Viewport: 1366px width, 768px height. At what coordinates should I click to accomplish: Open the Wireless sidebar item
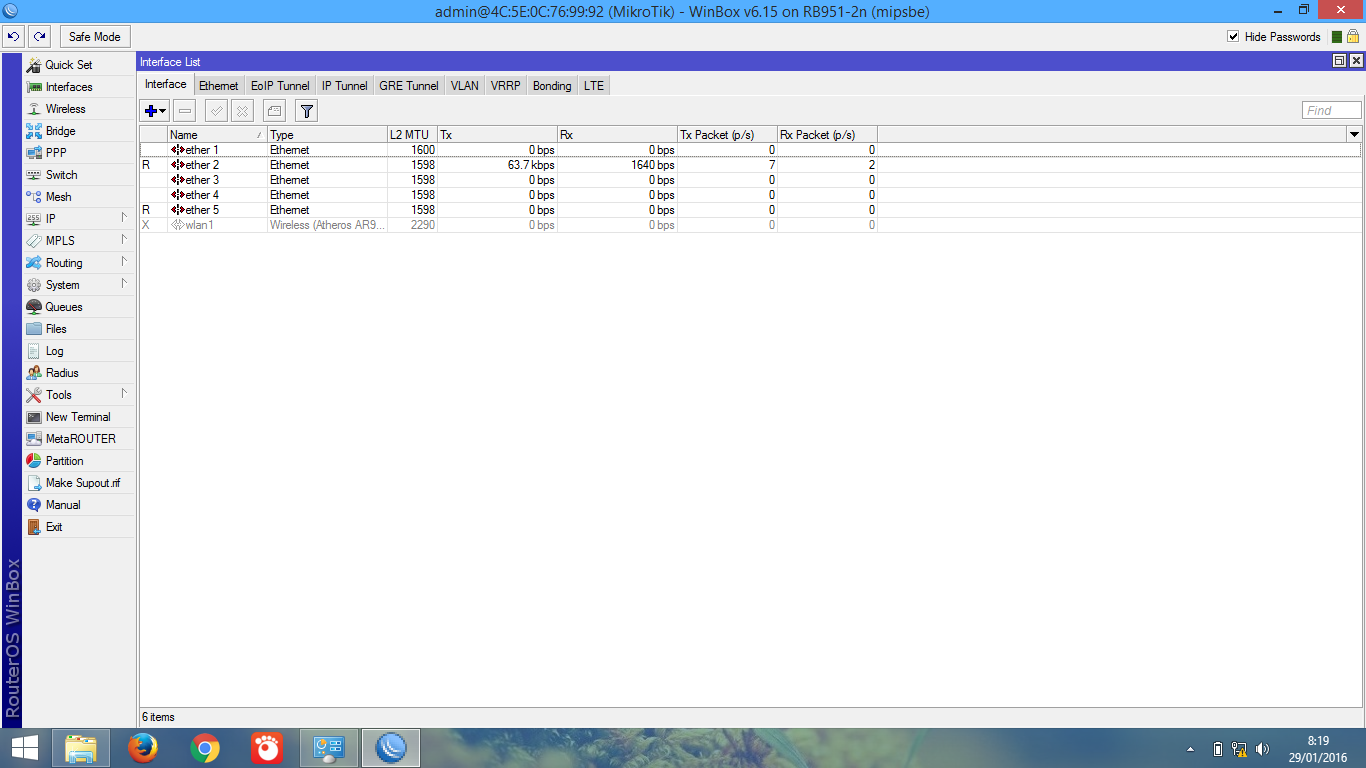coord(79,109)
